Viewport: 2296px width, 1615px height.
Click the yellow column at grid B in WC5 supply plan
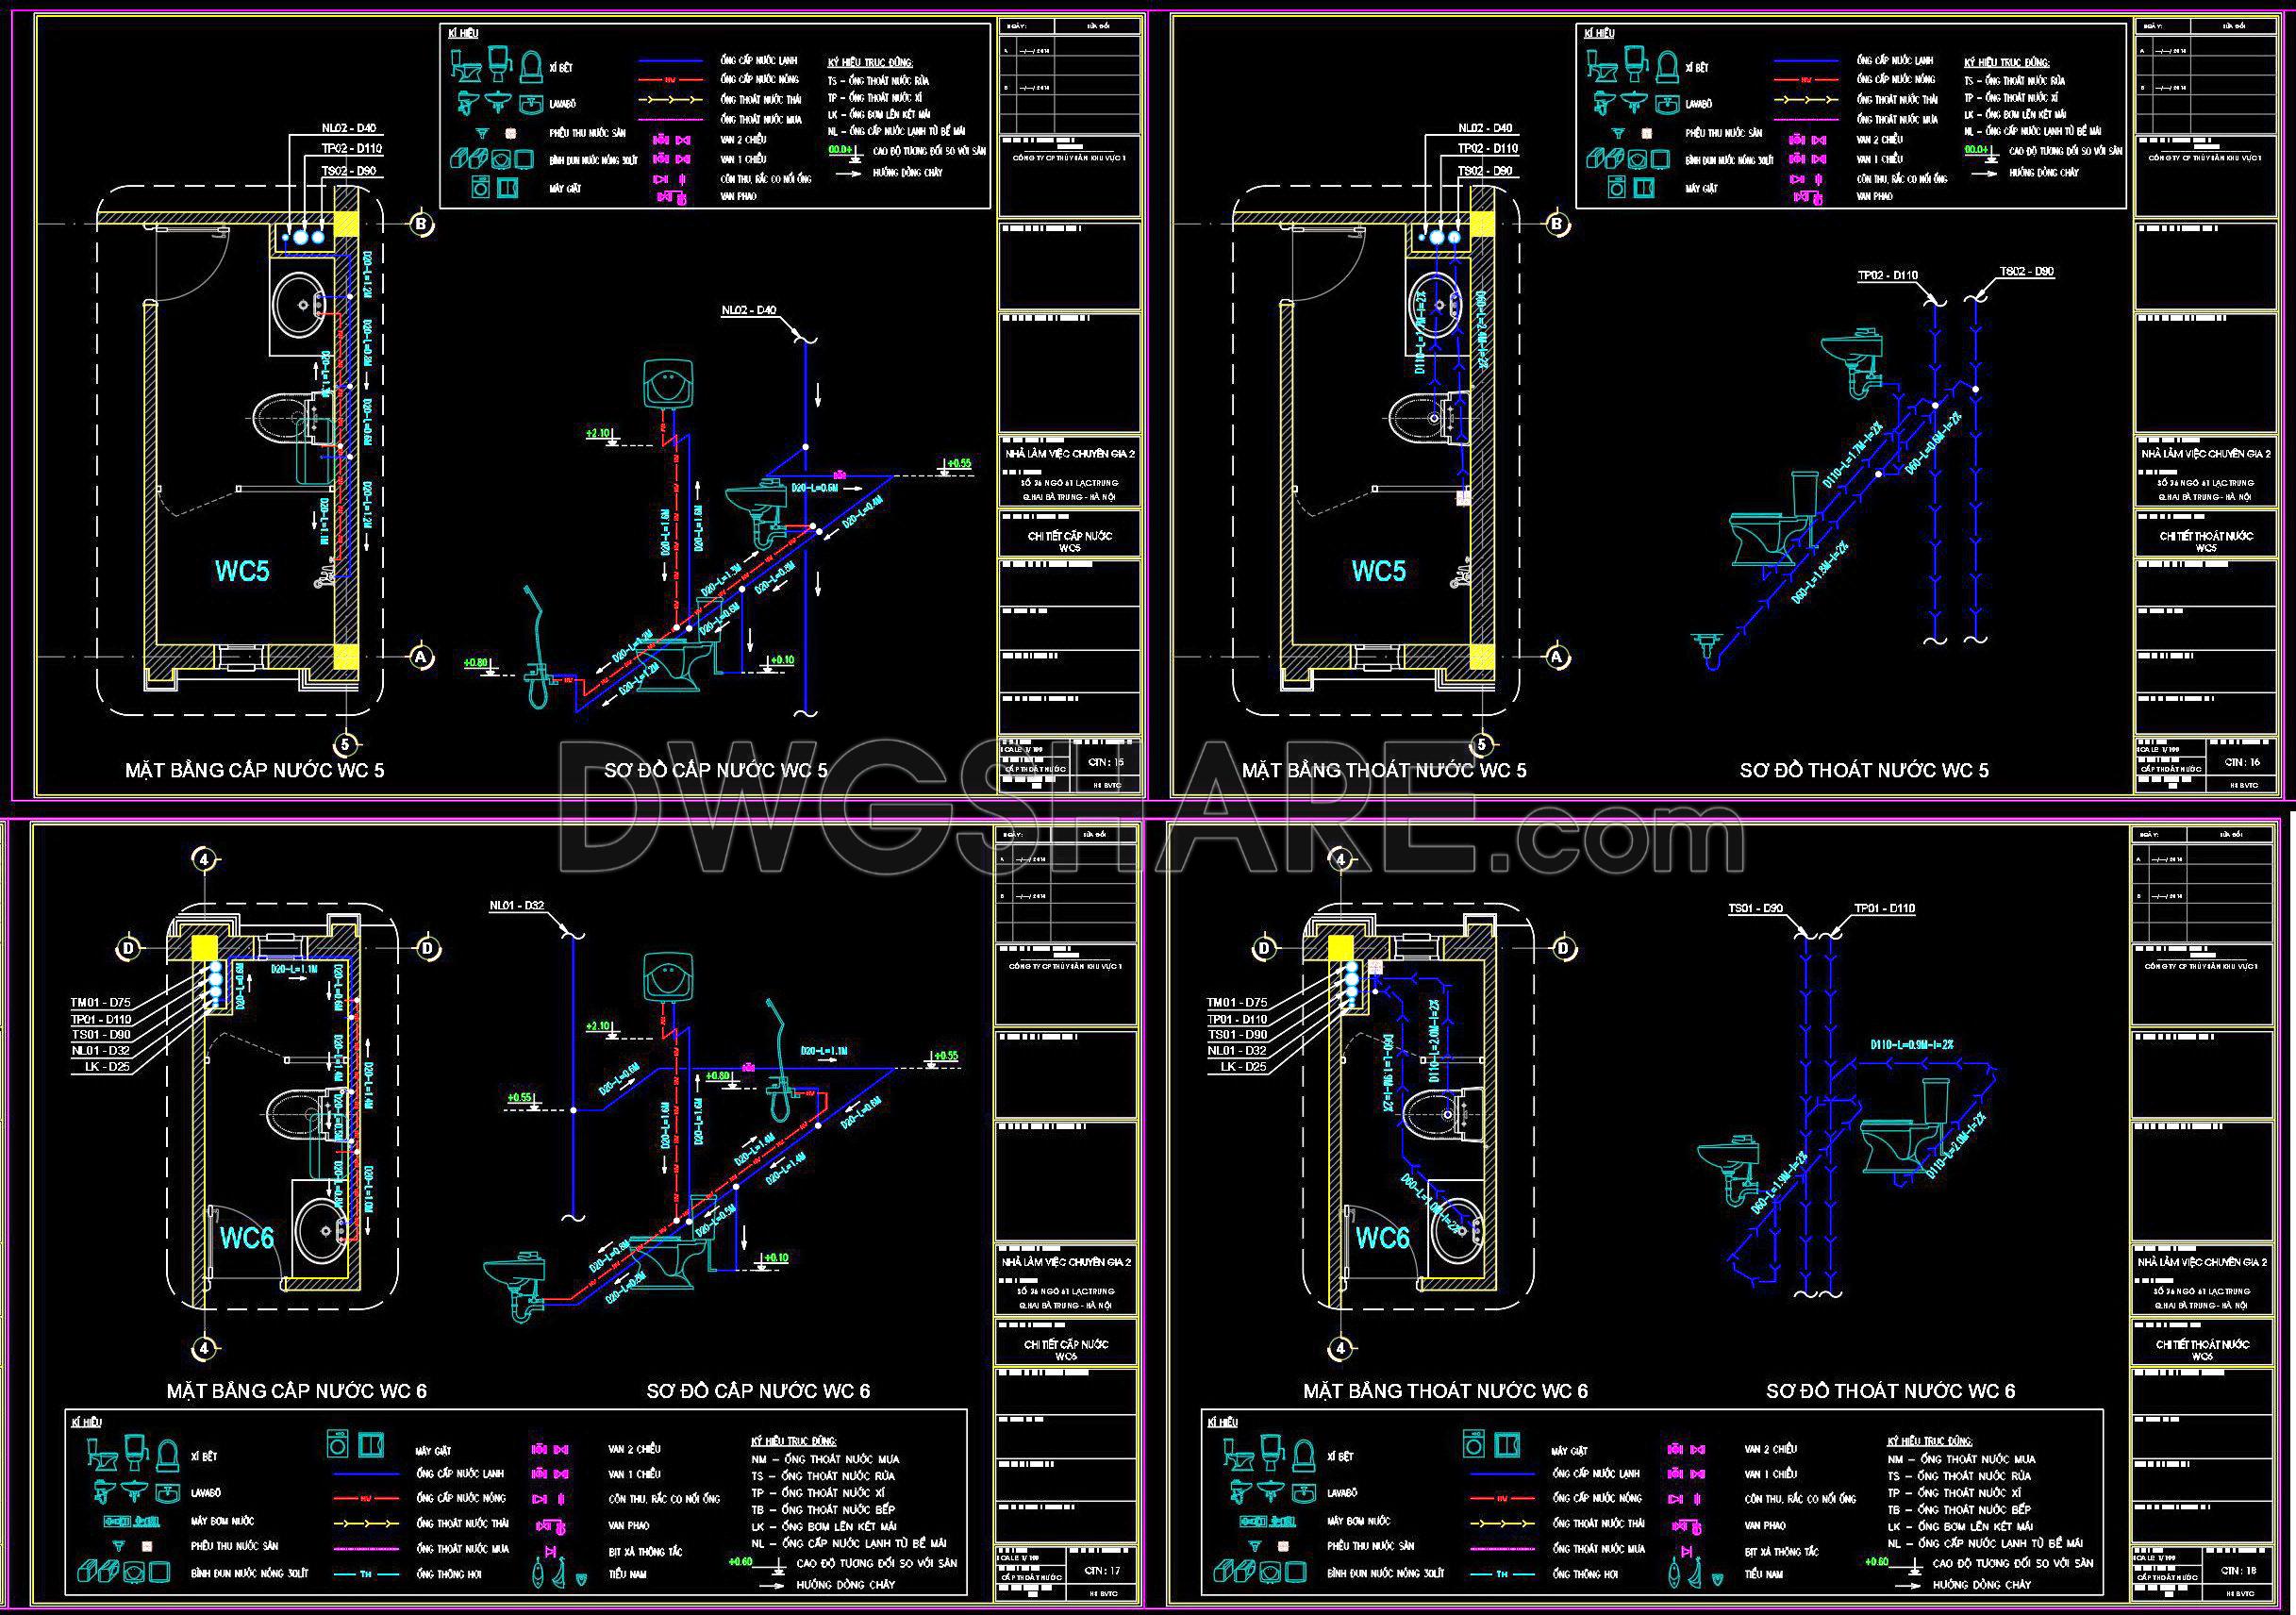pyautogui.click(x=346, y=224)
